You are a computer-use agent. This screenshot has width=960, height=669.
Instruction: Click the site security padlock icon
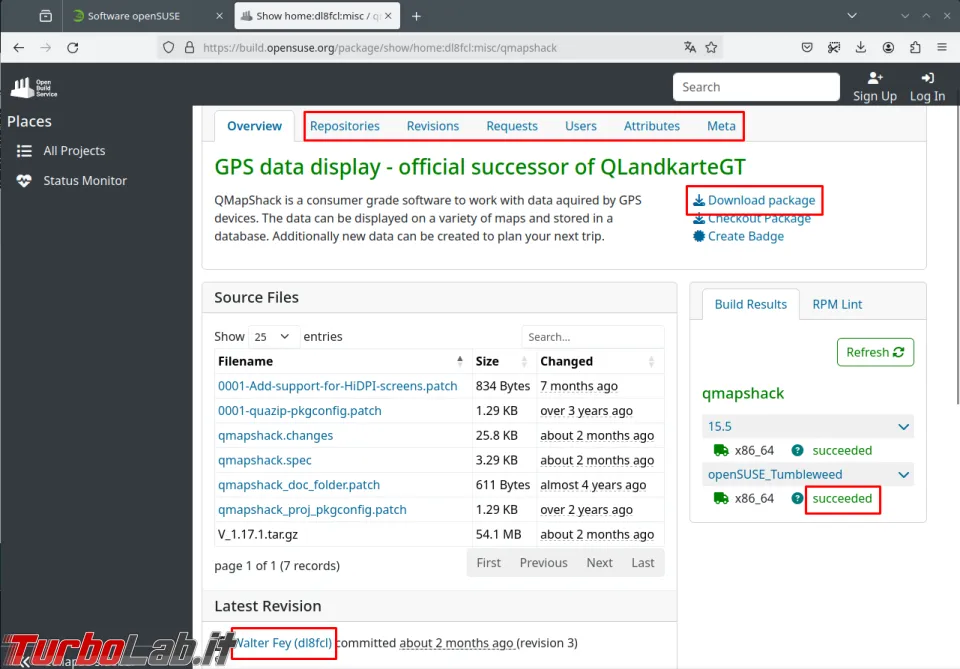tap(190, 48)
